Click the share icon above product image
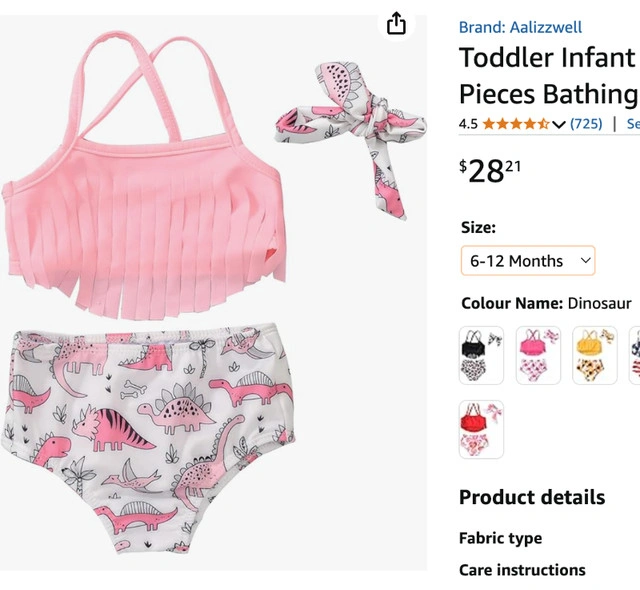640x590 pixels. pyautogui.click(x=397, y=24)
